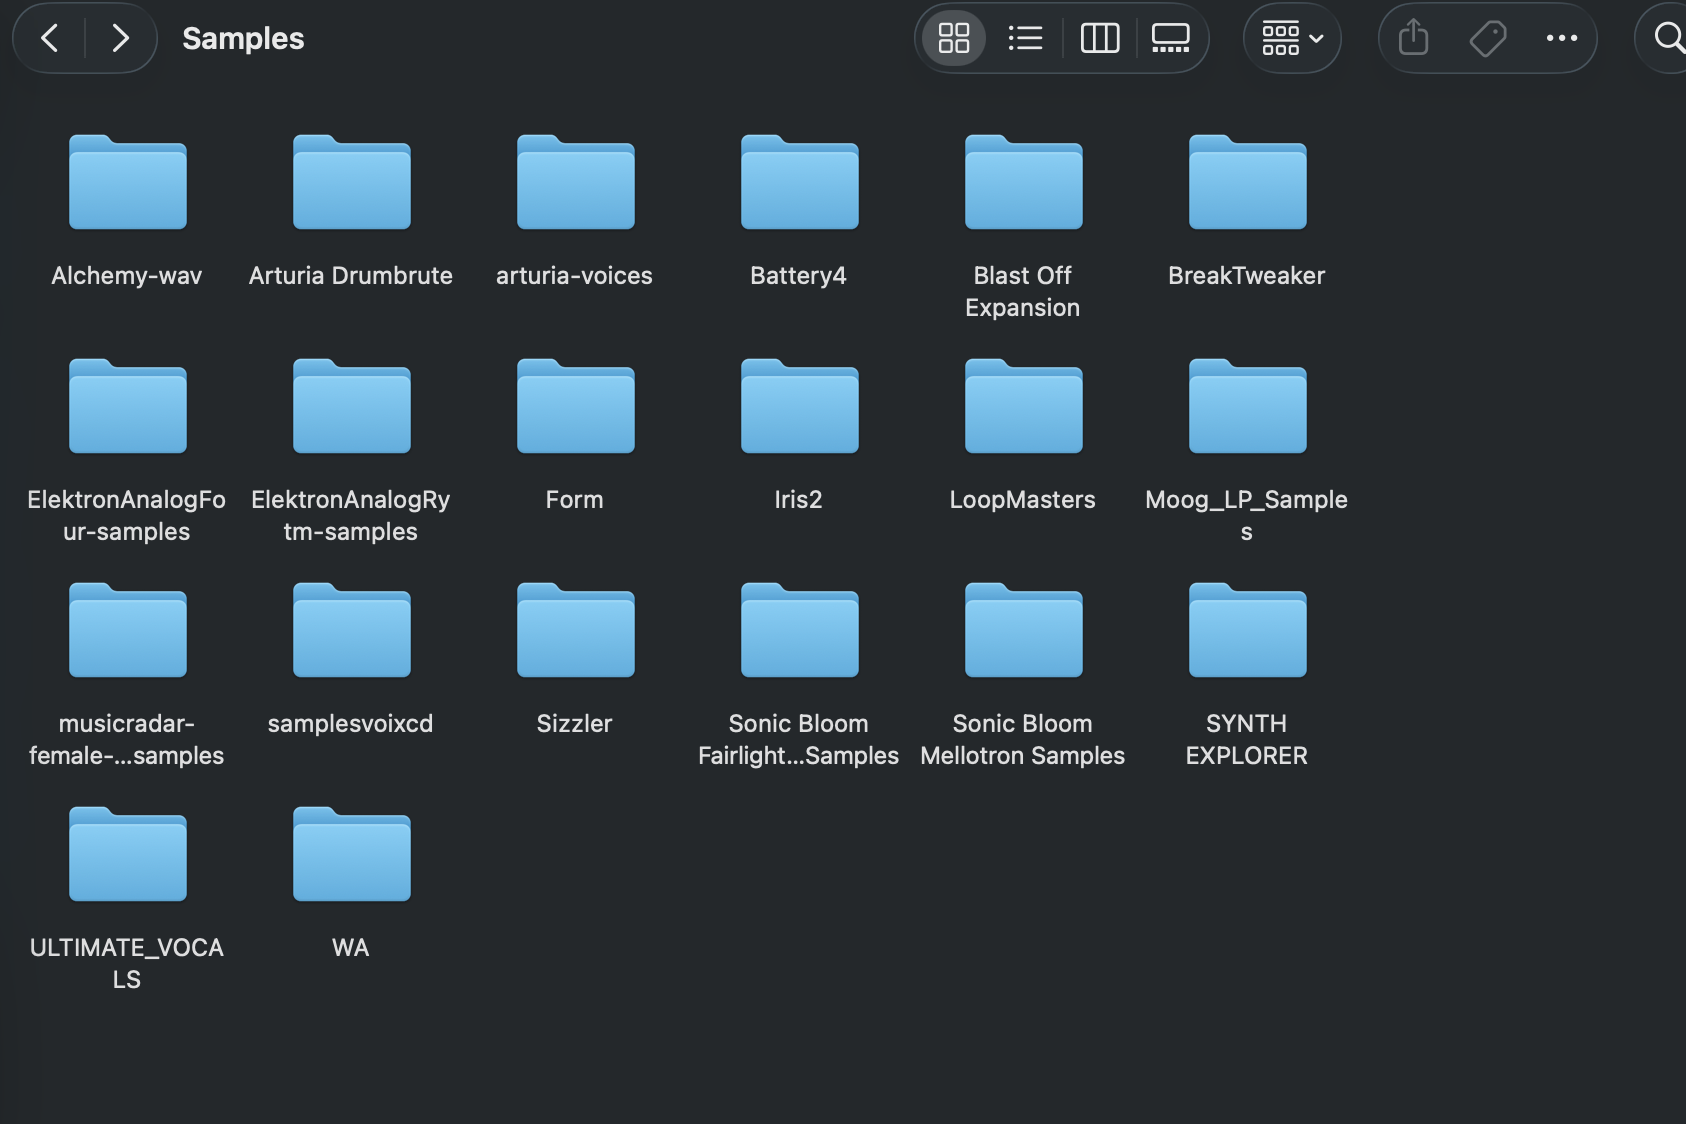Select the Iris2 folder icon
Screen dimensions: 1686x1124
pyautogui.click(x=800, y=406)
